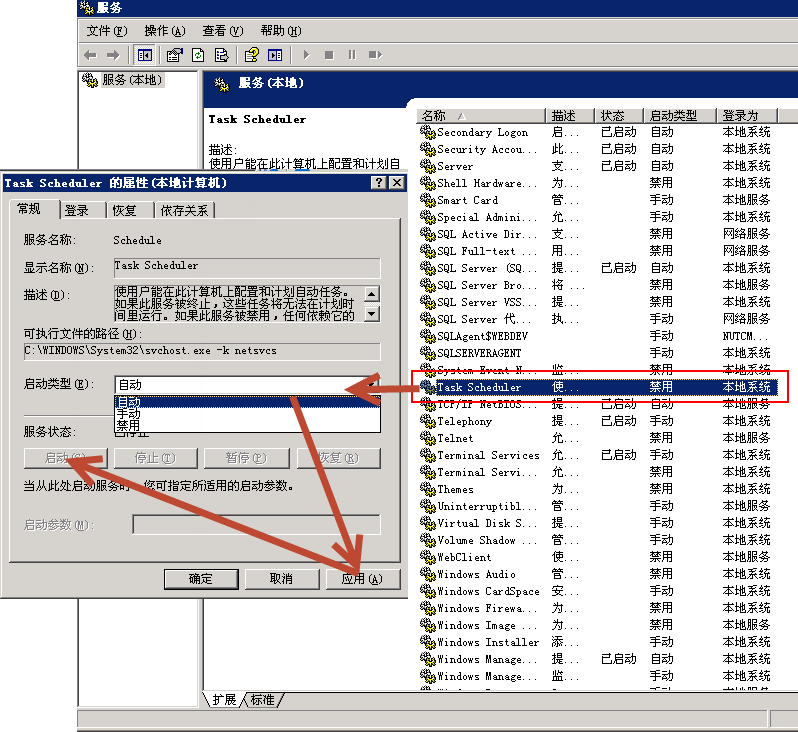Switch to the 依存关系 tab
The height and width of the screenshot is (732, 798).
tap(184, 210)
